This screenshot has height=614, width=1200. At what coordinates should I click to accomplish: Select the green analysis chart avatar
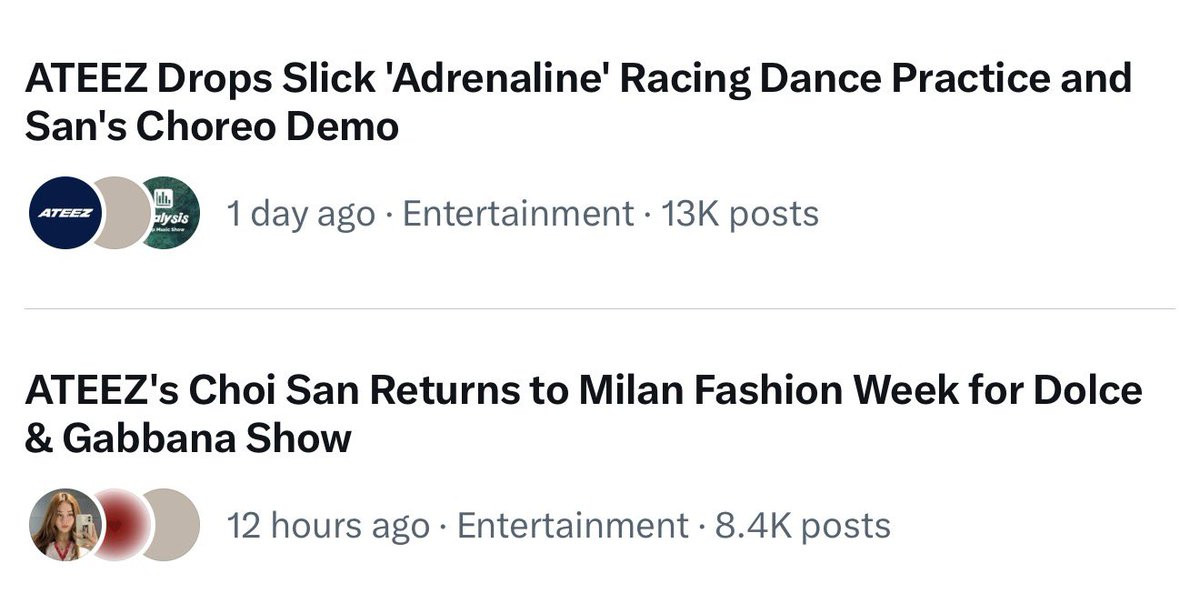(169, 213)
